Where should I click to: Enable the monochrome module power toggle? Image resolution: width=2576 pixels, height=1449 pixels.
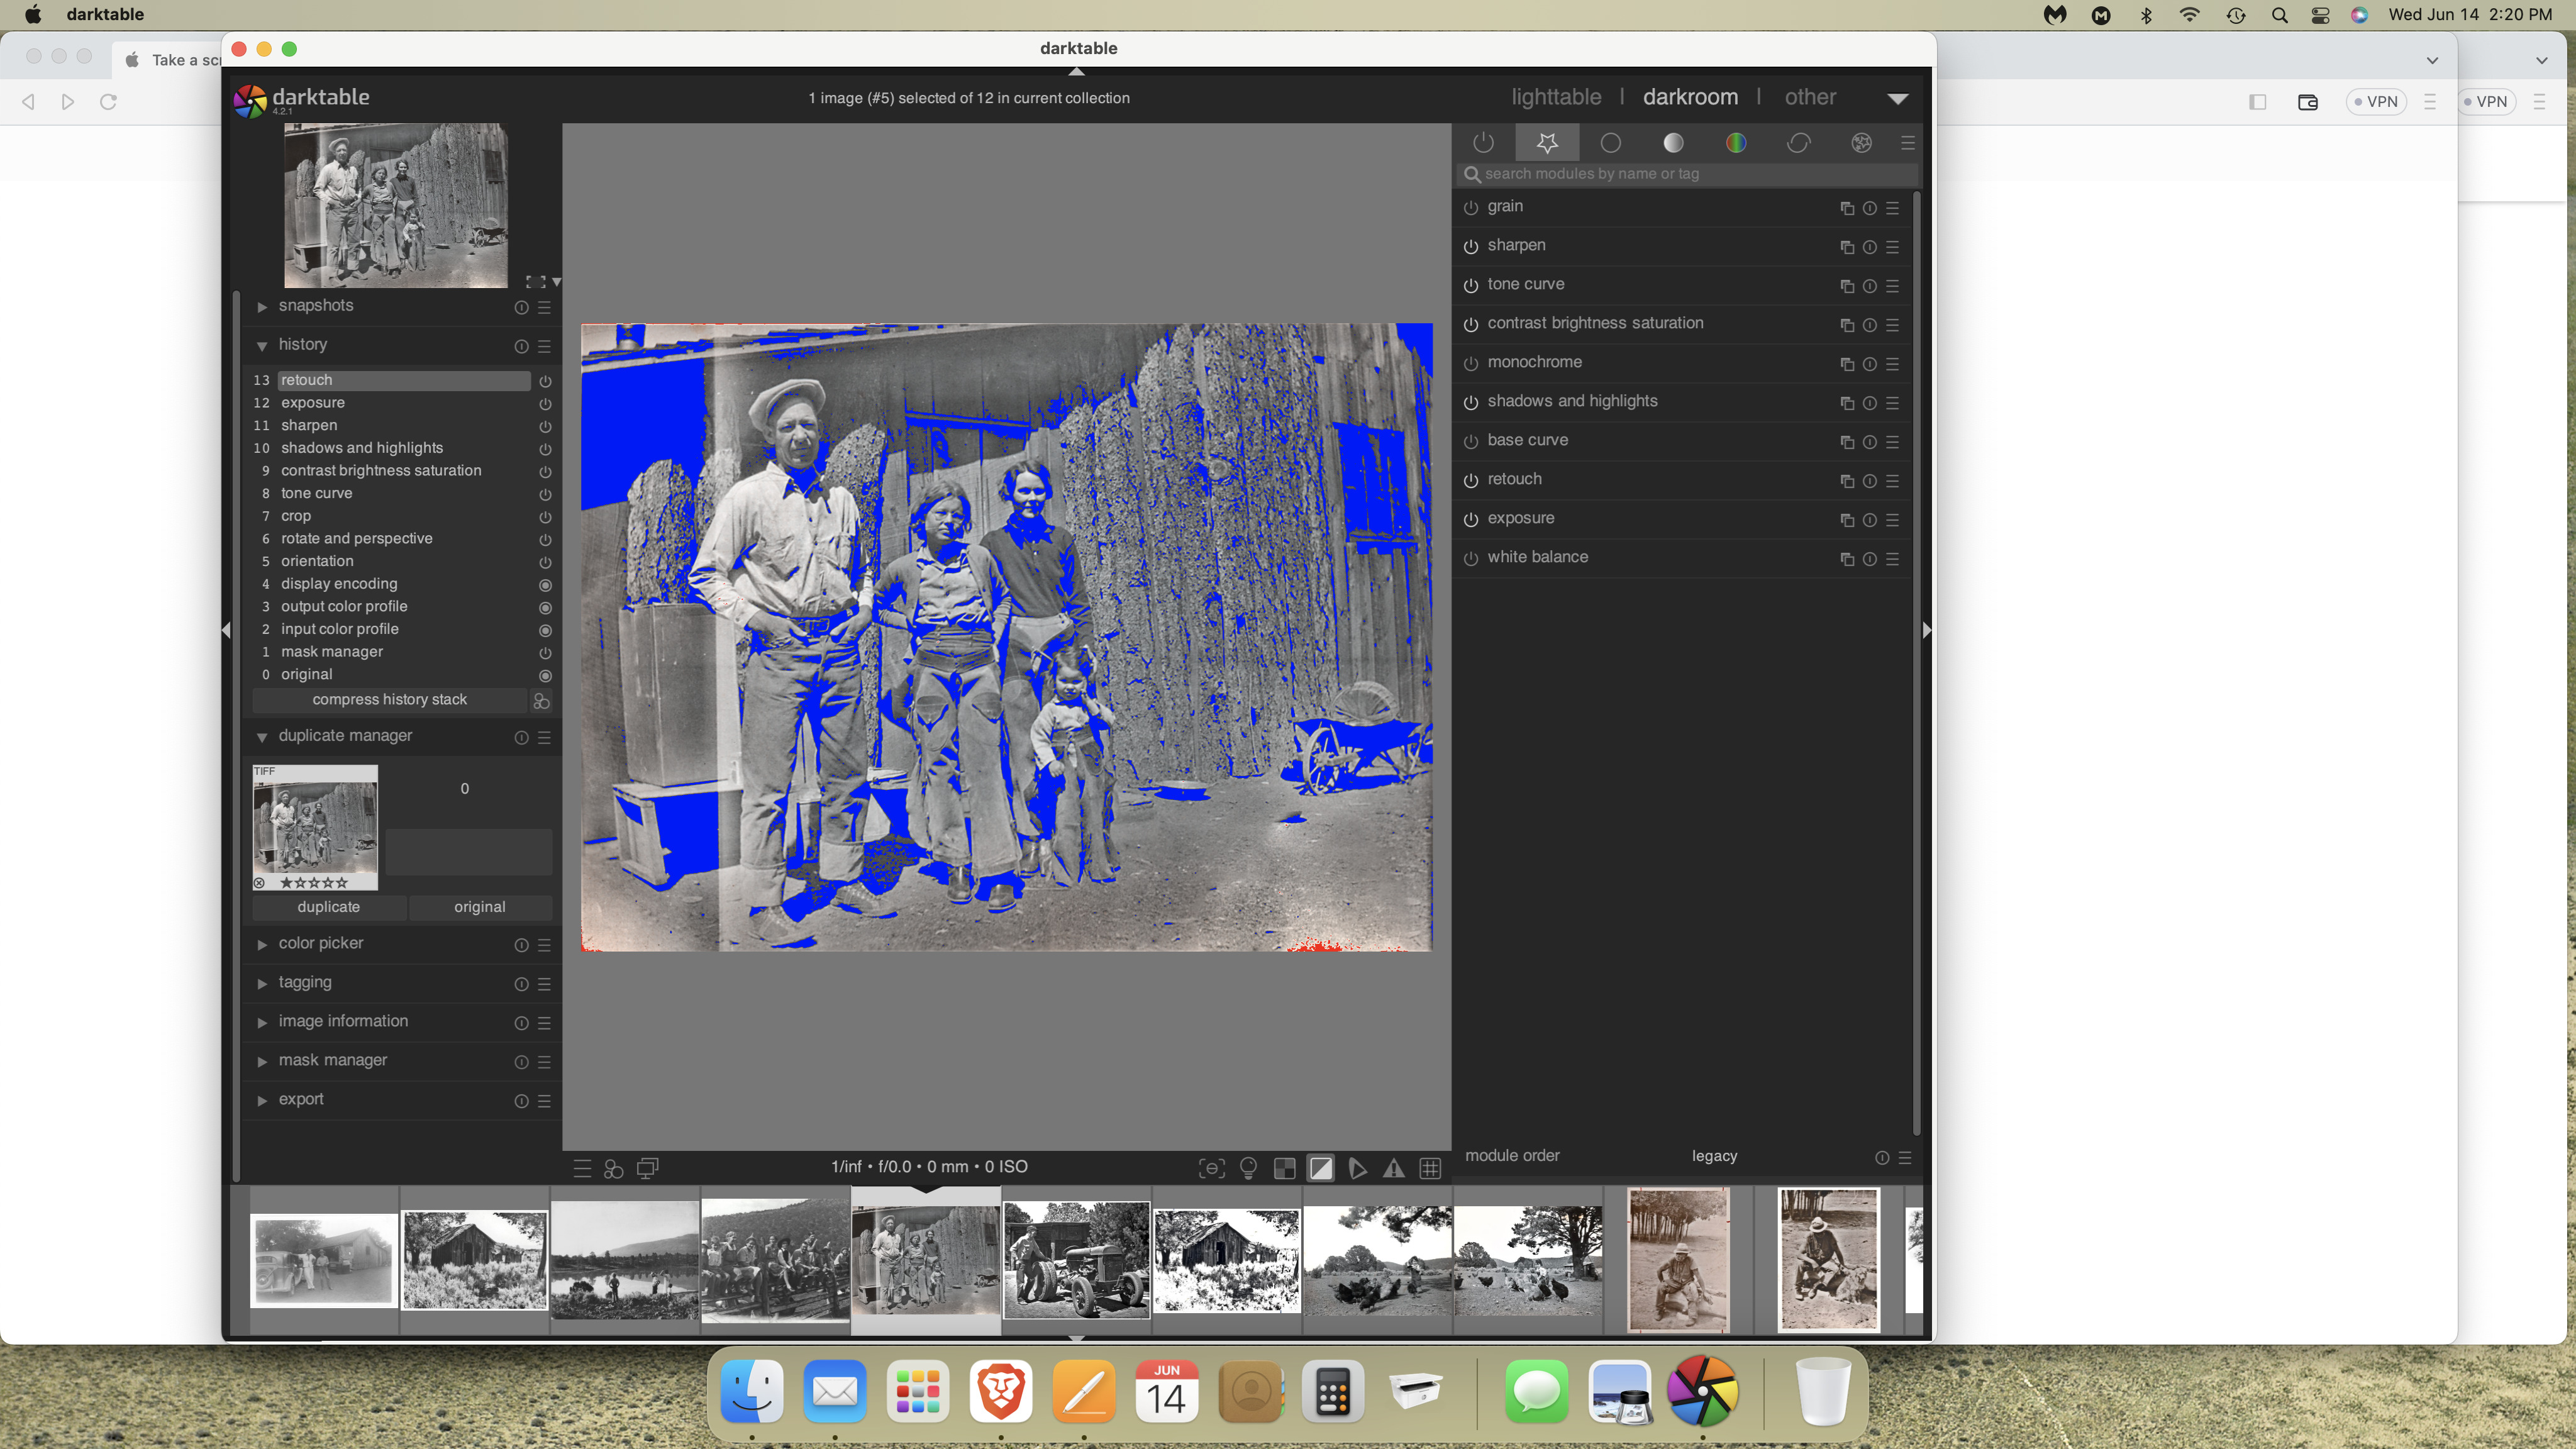click(1470, 363)
